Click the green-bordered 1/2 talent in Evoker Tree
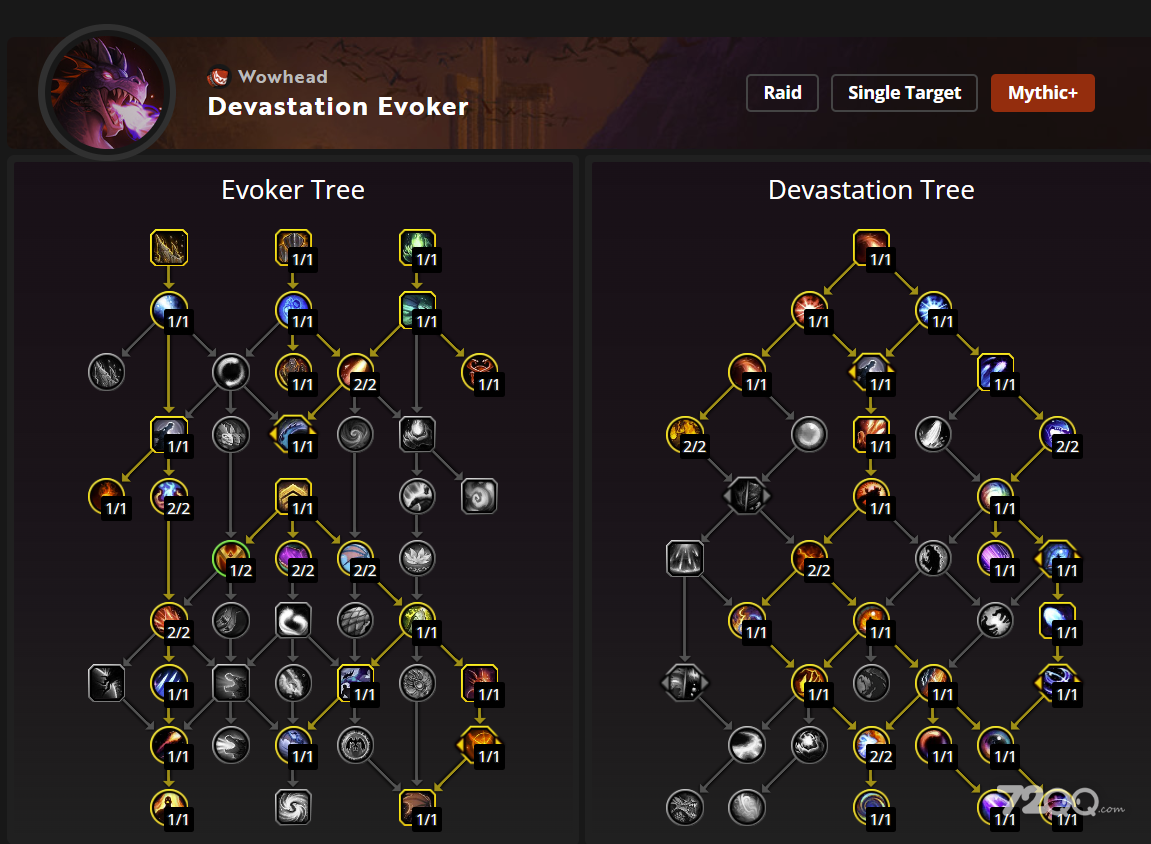 click(x=230, y=559)
